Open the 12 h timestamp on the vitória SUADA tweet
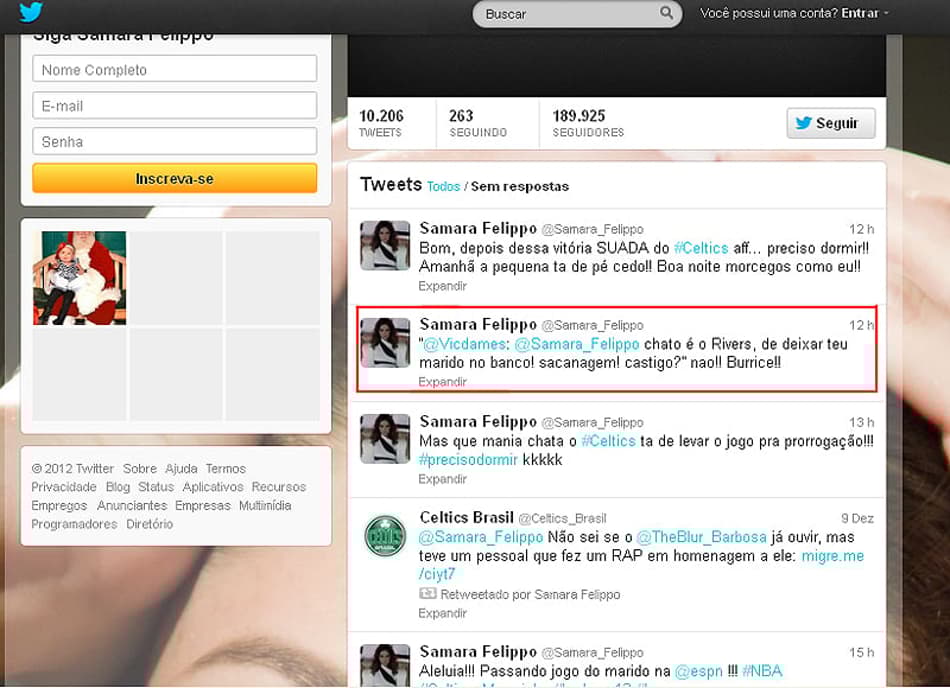The width and height of the screenshot is (950, 688). coord(861,229)
